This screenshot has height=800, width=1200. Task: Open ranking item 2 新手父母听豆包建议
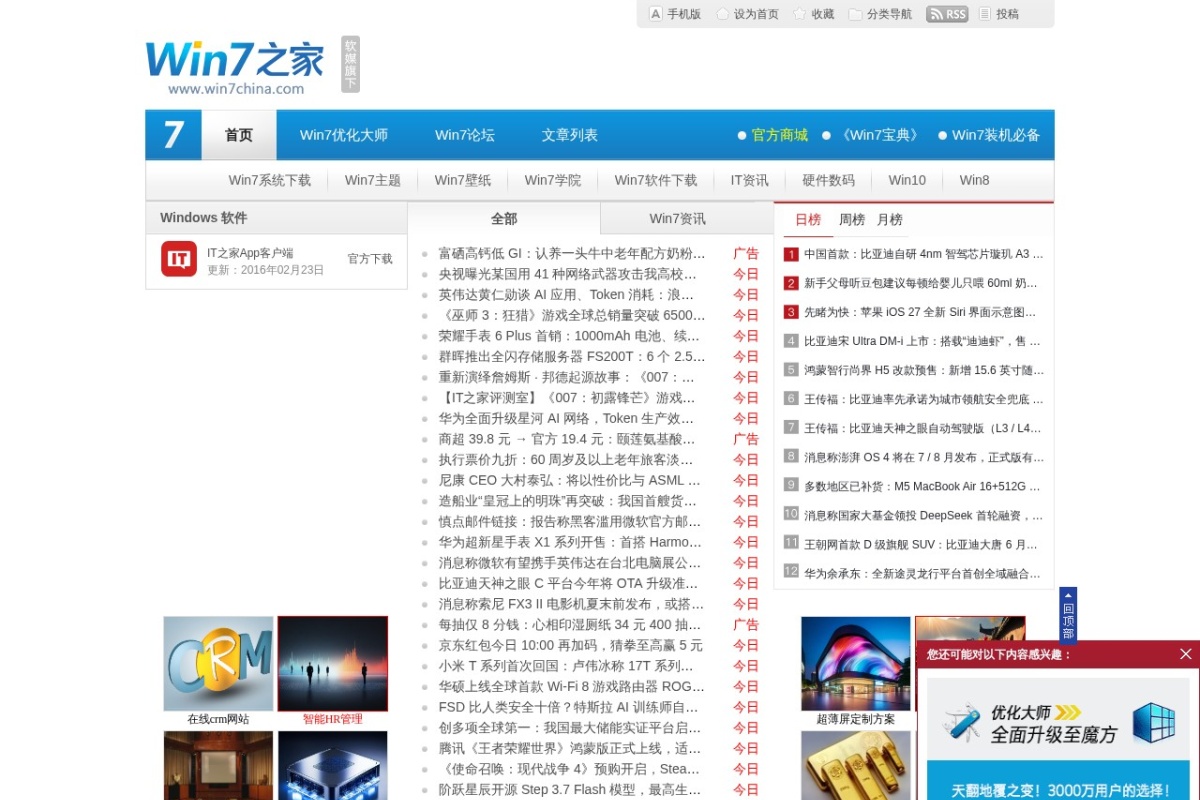click(x=921, y=283)
